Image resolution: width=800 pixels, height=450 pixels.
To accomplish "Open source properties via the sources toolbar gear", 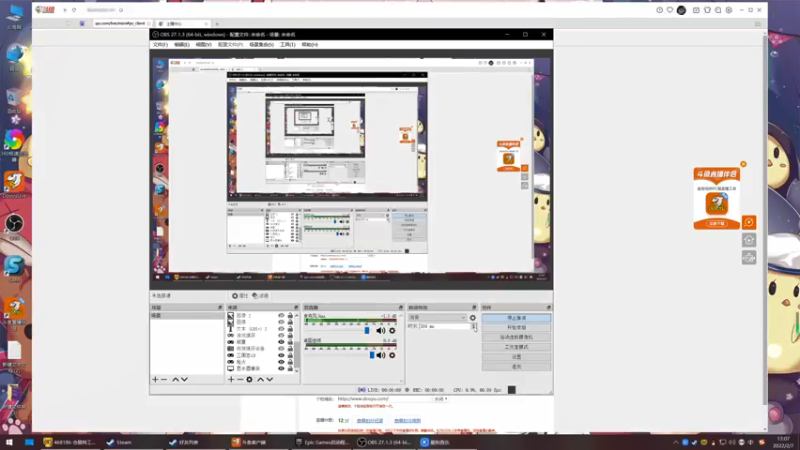I will click(249, 379).
